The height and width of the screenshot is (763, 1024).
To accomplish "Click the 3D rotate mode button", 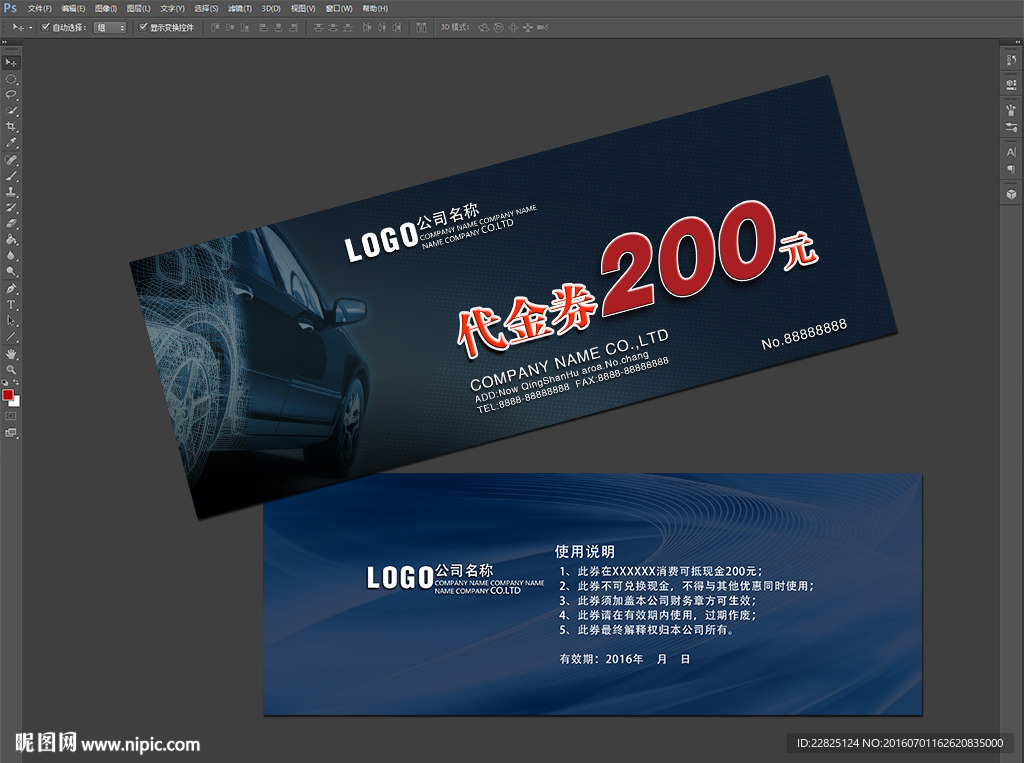I will (484, 27).
